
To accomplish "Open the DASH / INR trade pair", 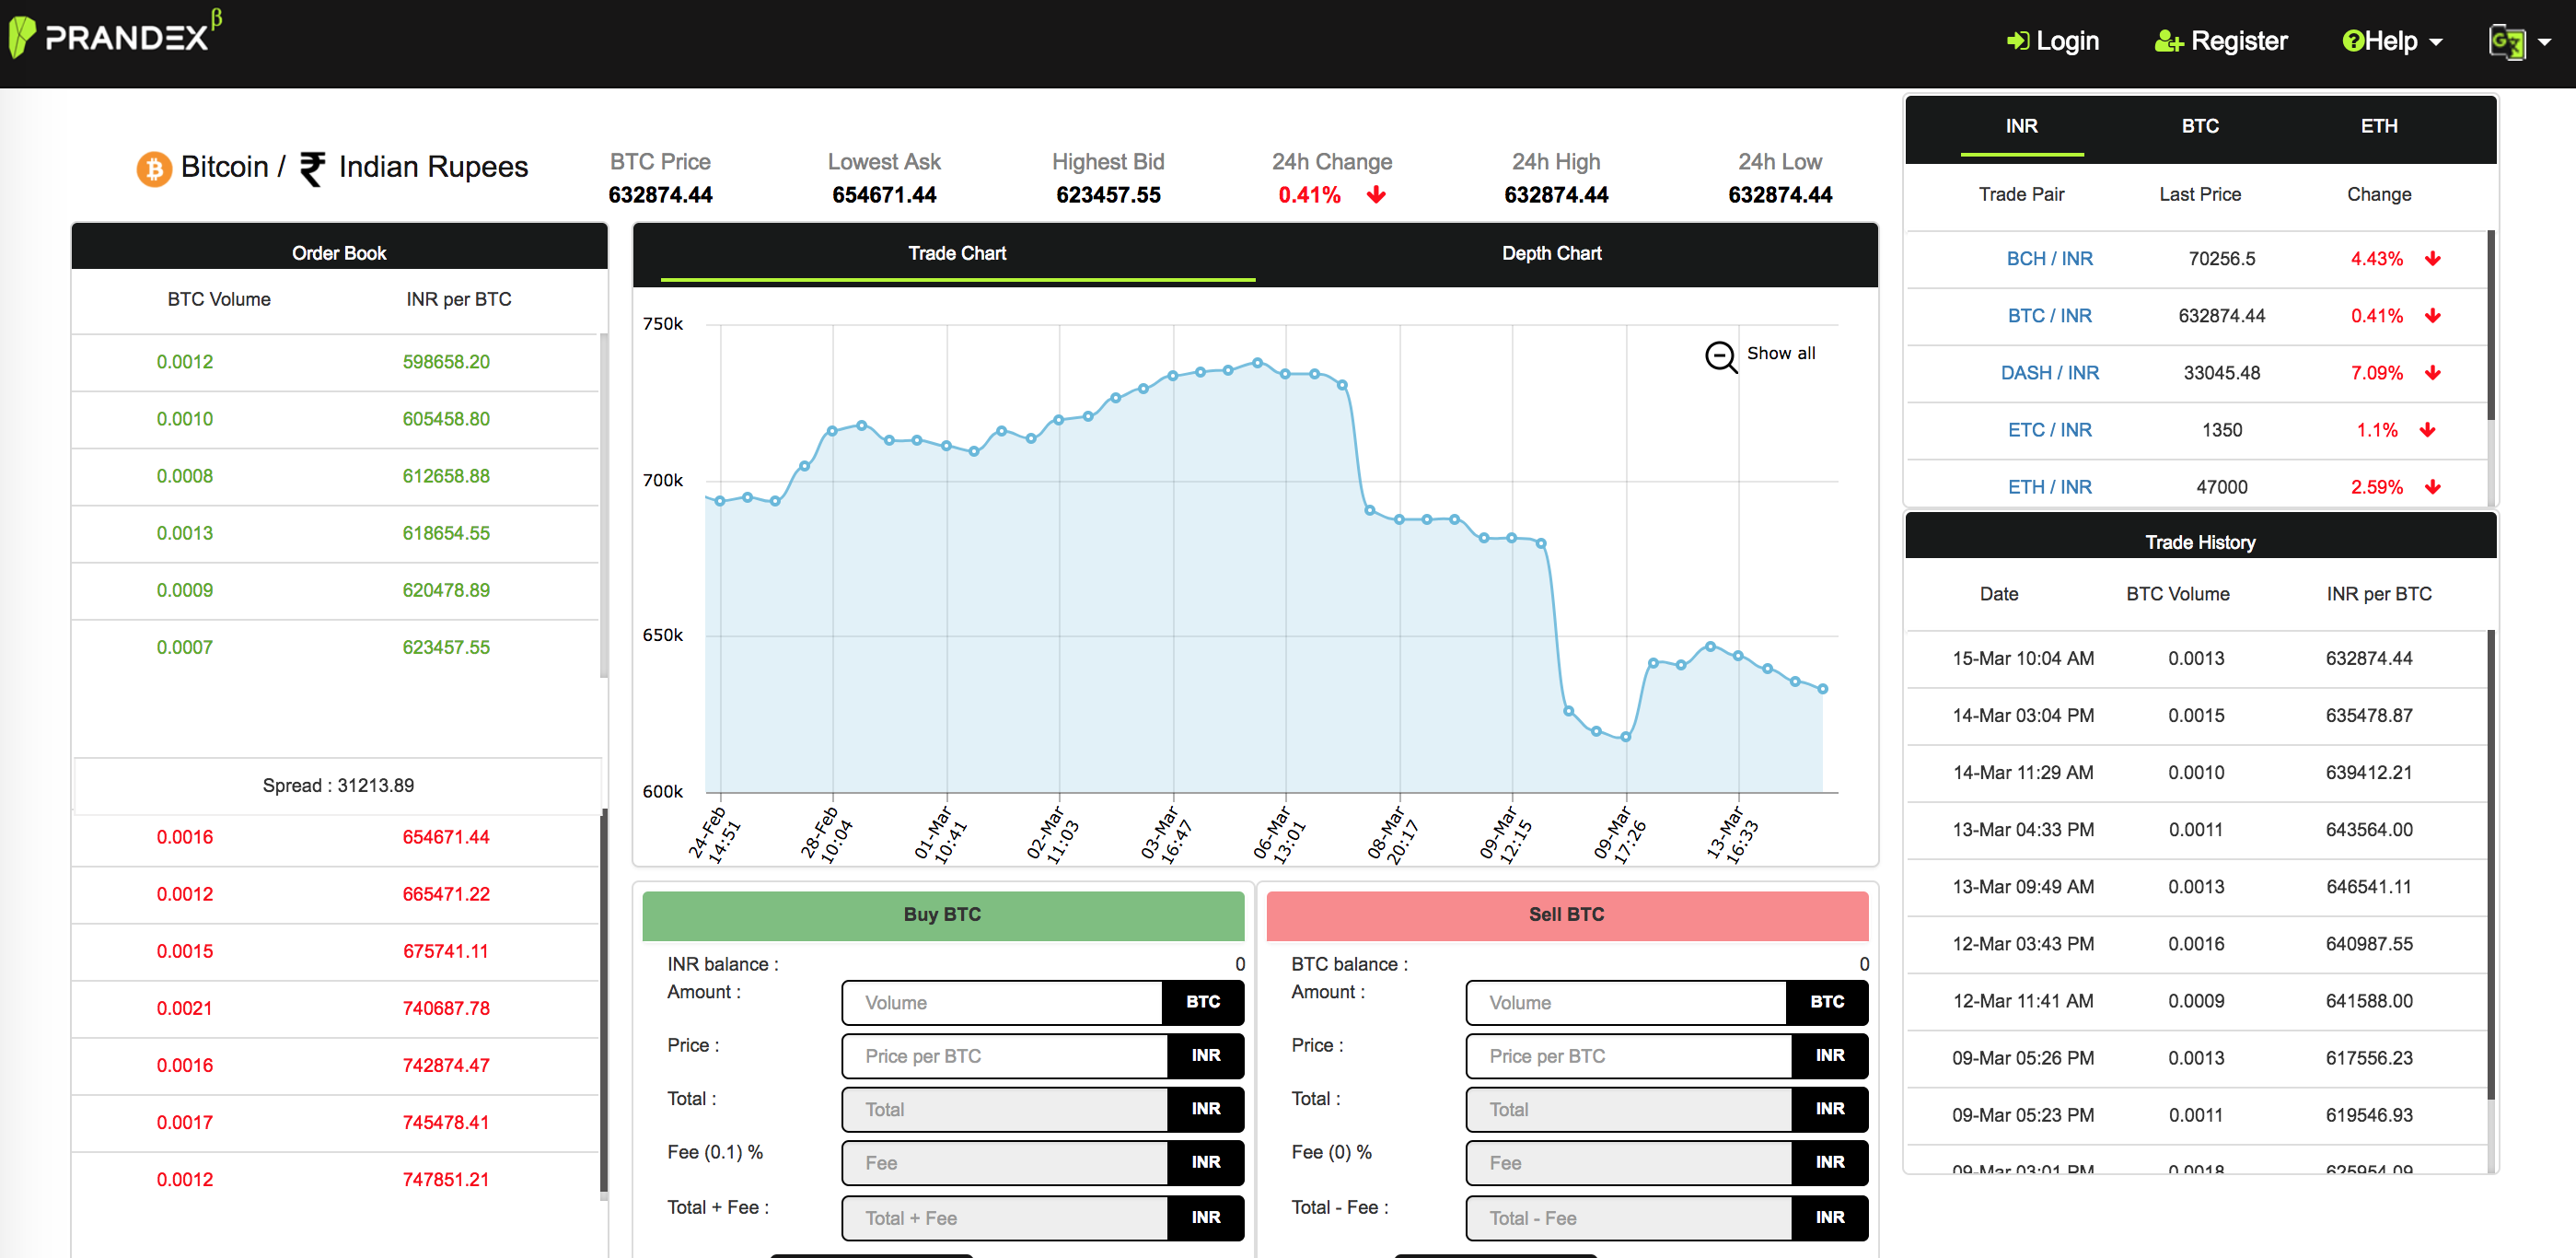I will 2049,373.
